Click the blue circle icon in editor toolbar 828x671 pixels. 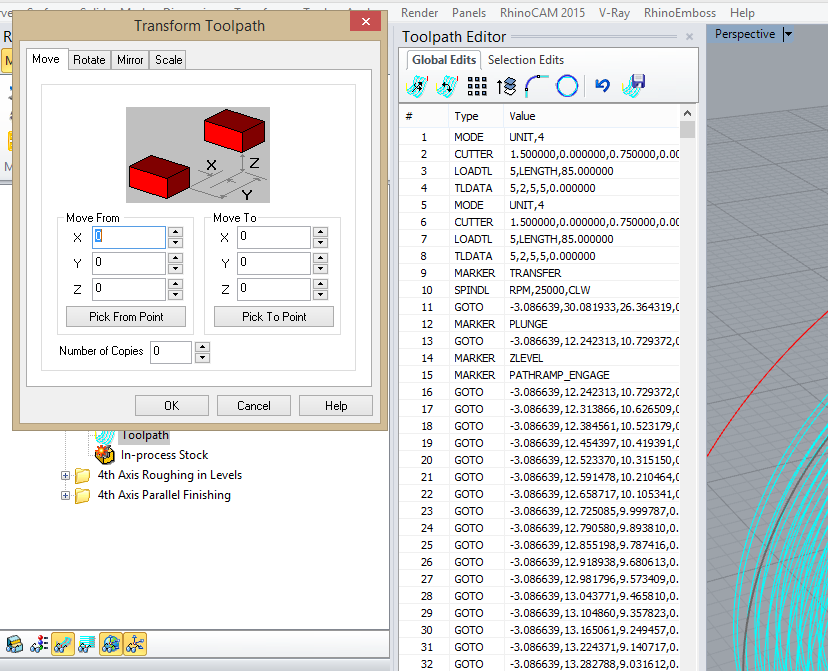tap(567, 86)
